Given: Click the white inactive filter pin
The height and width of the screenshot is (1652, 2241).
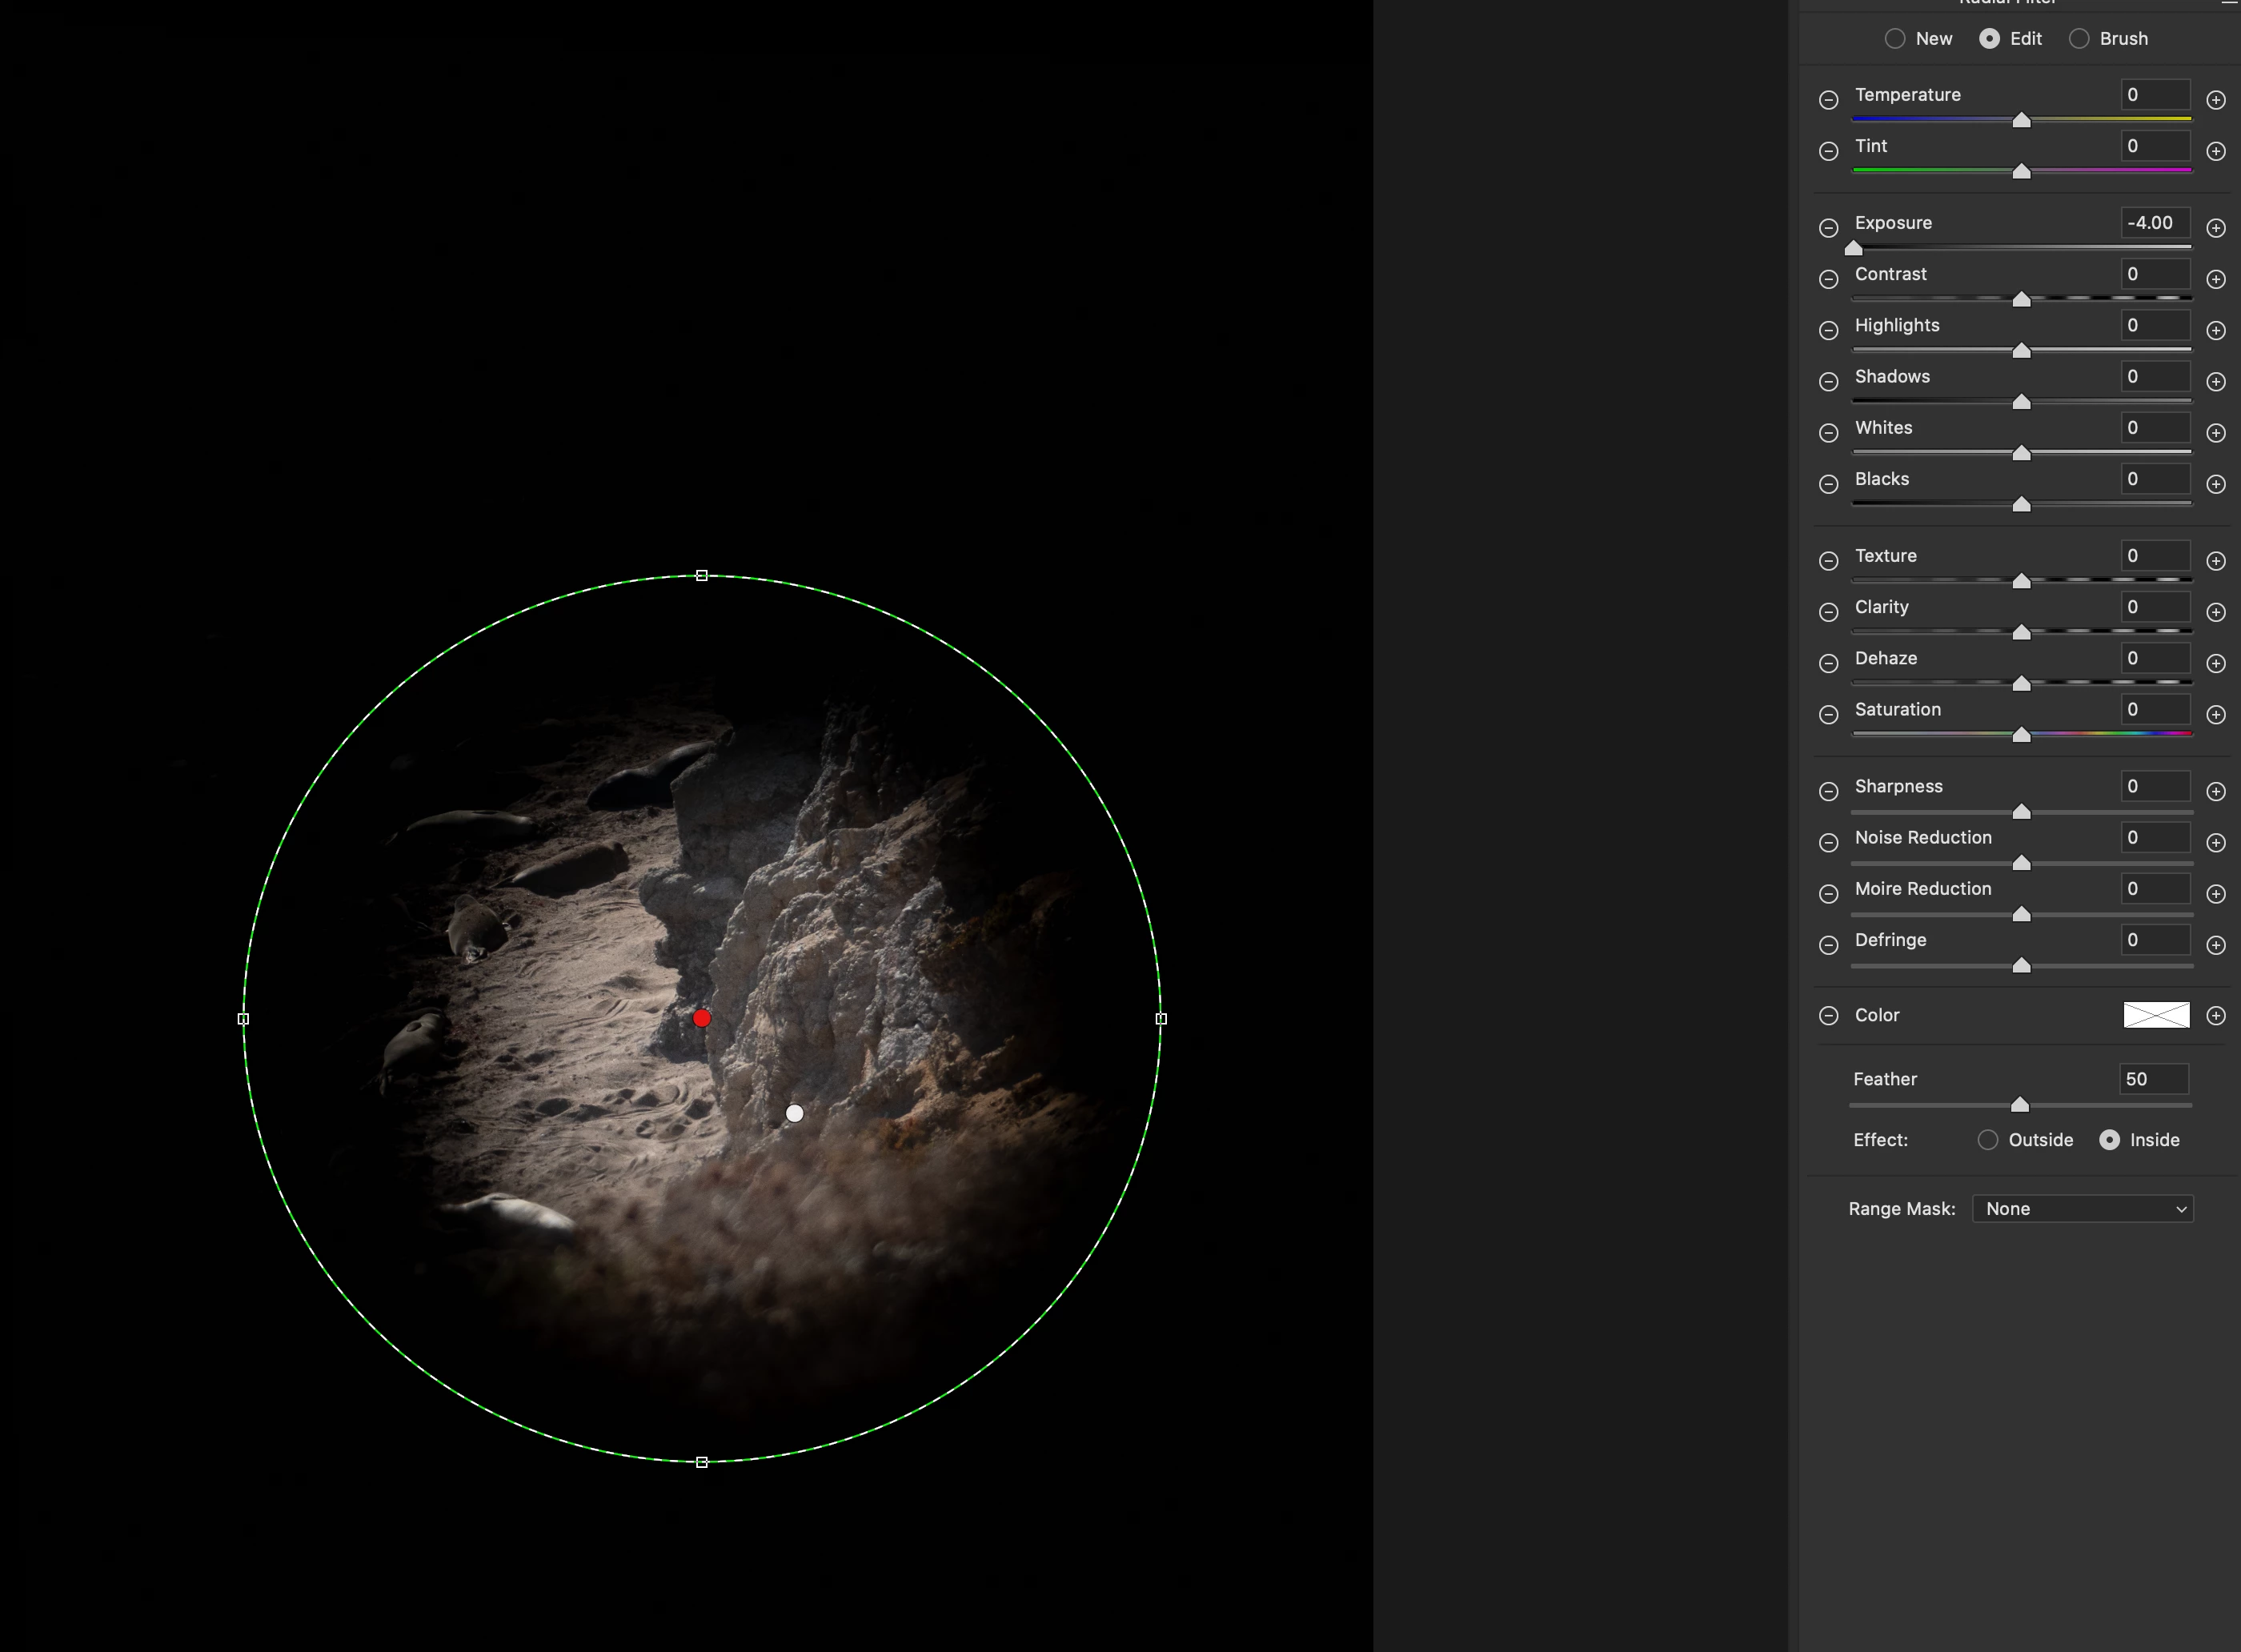Looking at the screenshot, I should (795, 1113).
